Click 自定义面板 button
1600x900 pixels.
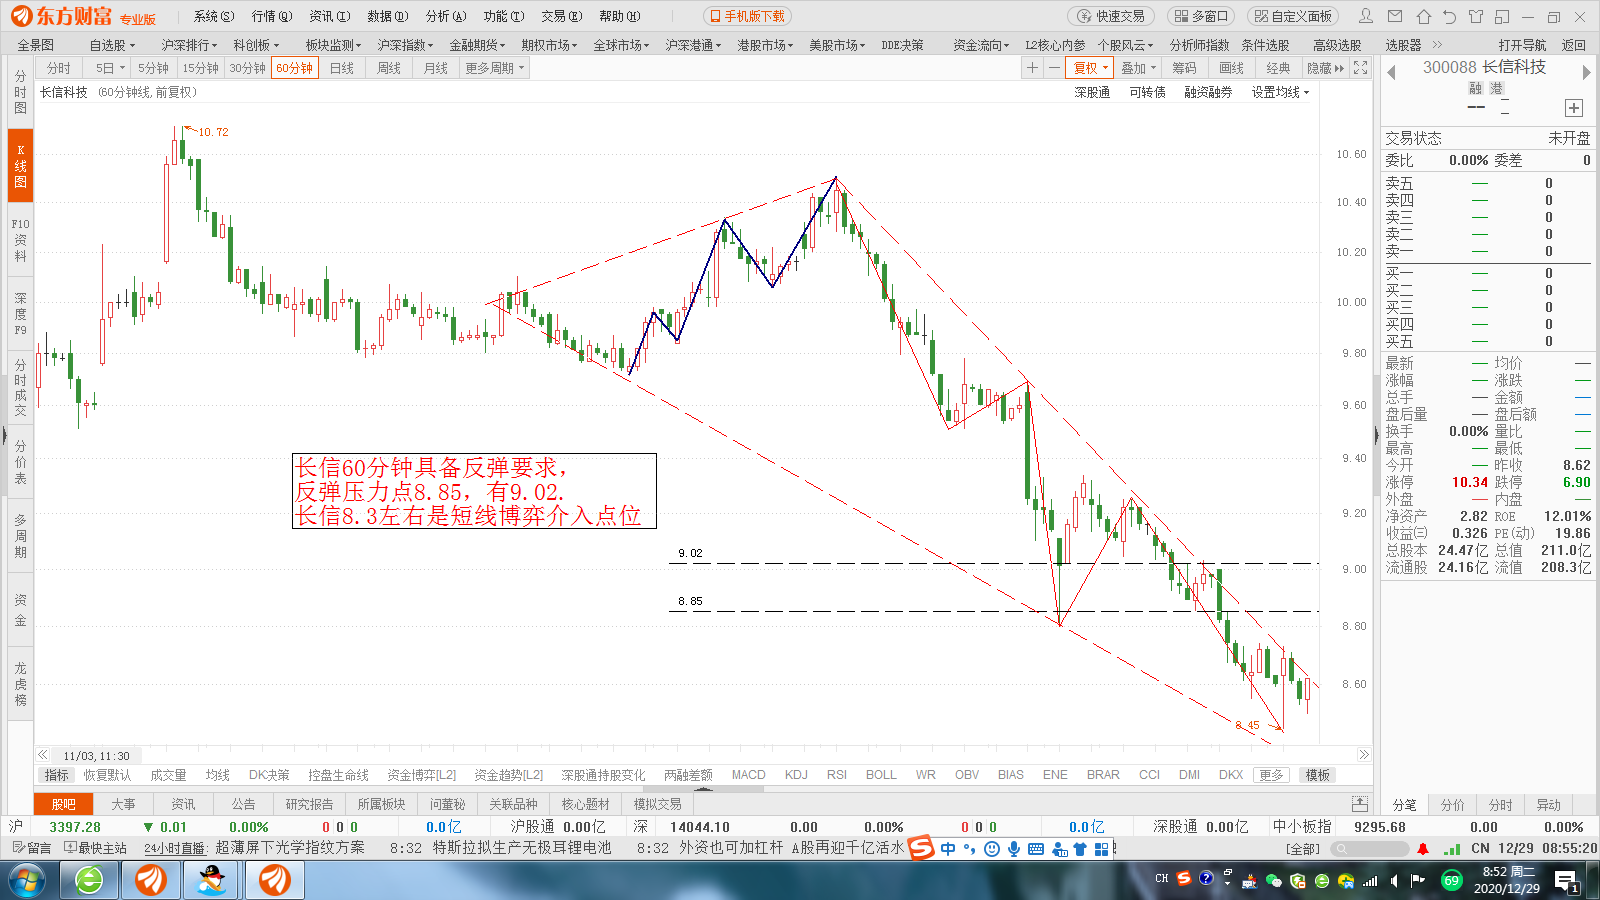pos(1293,16)
